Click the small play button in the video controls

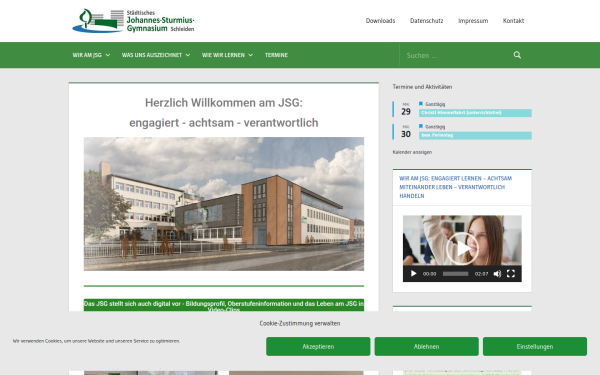(x=413, y=274)
